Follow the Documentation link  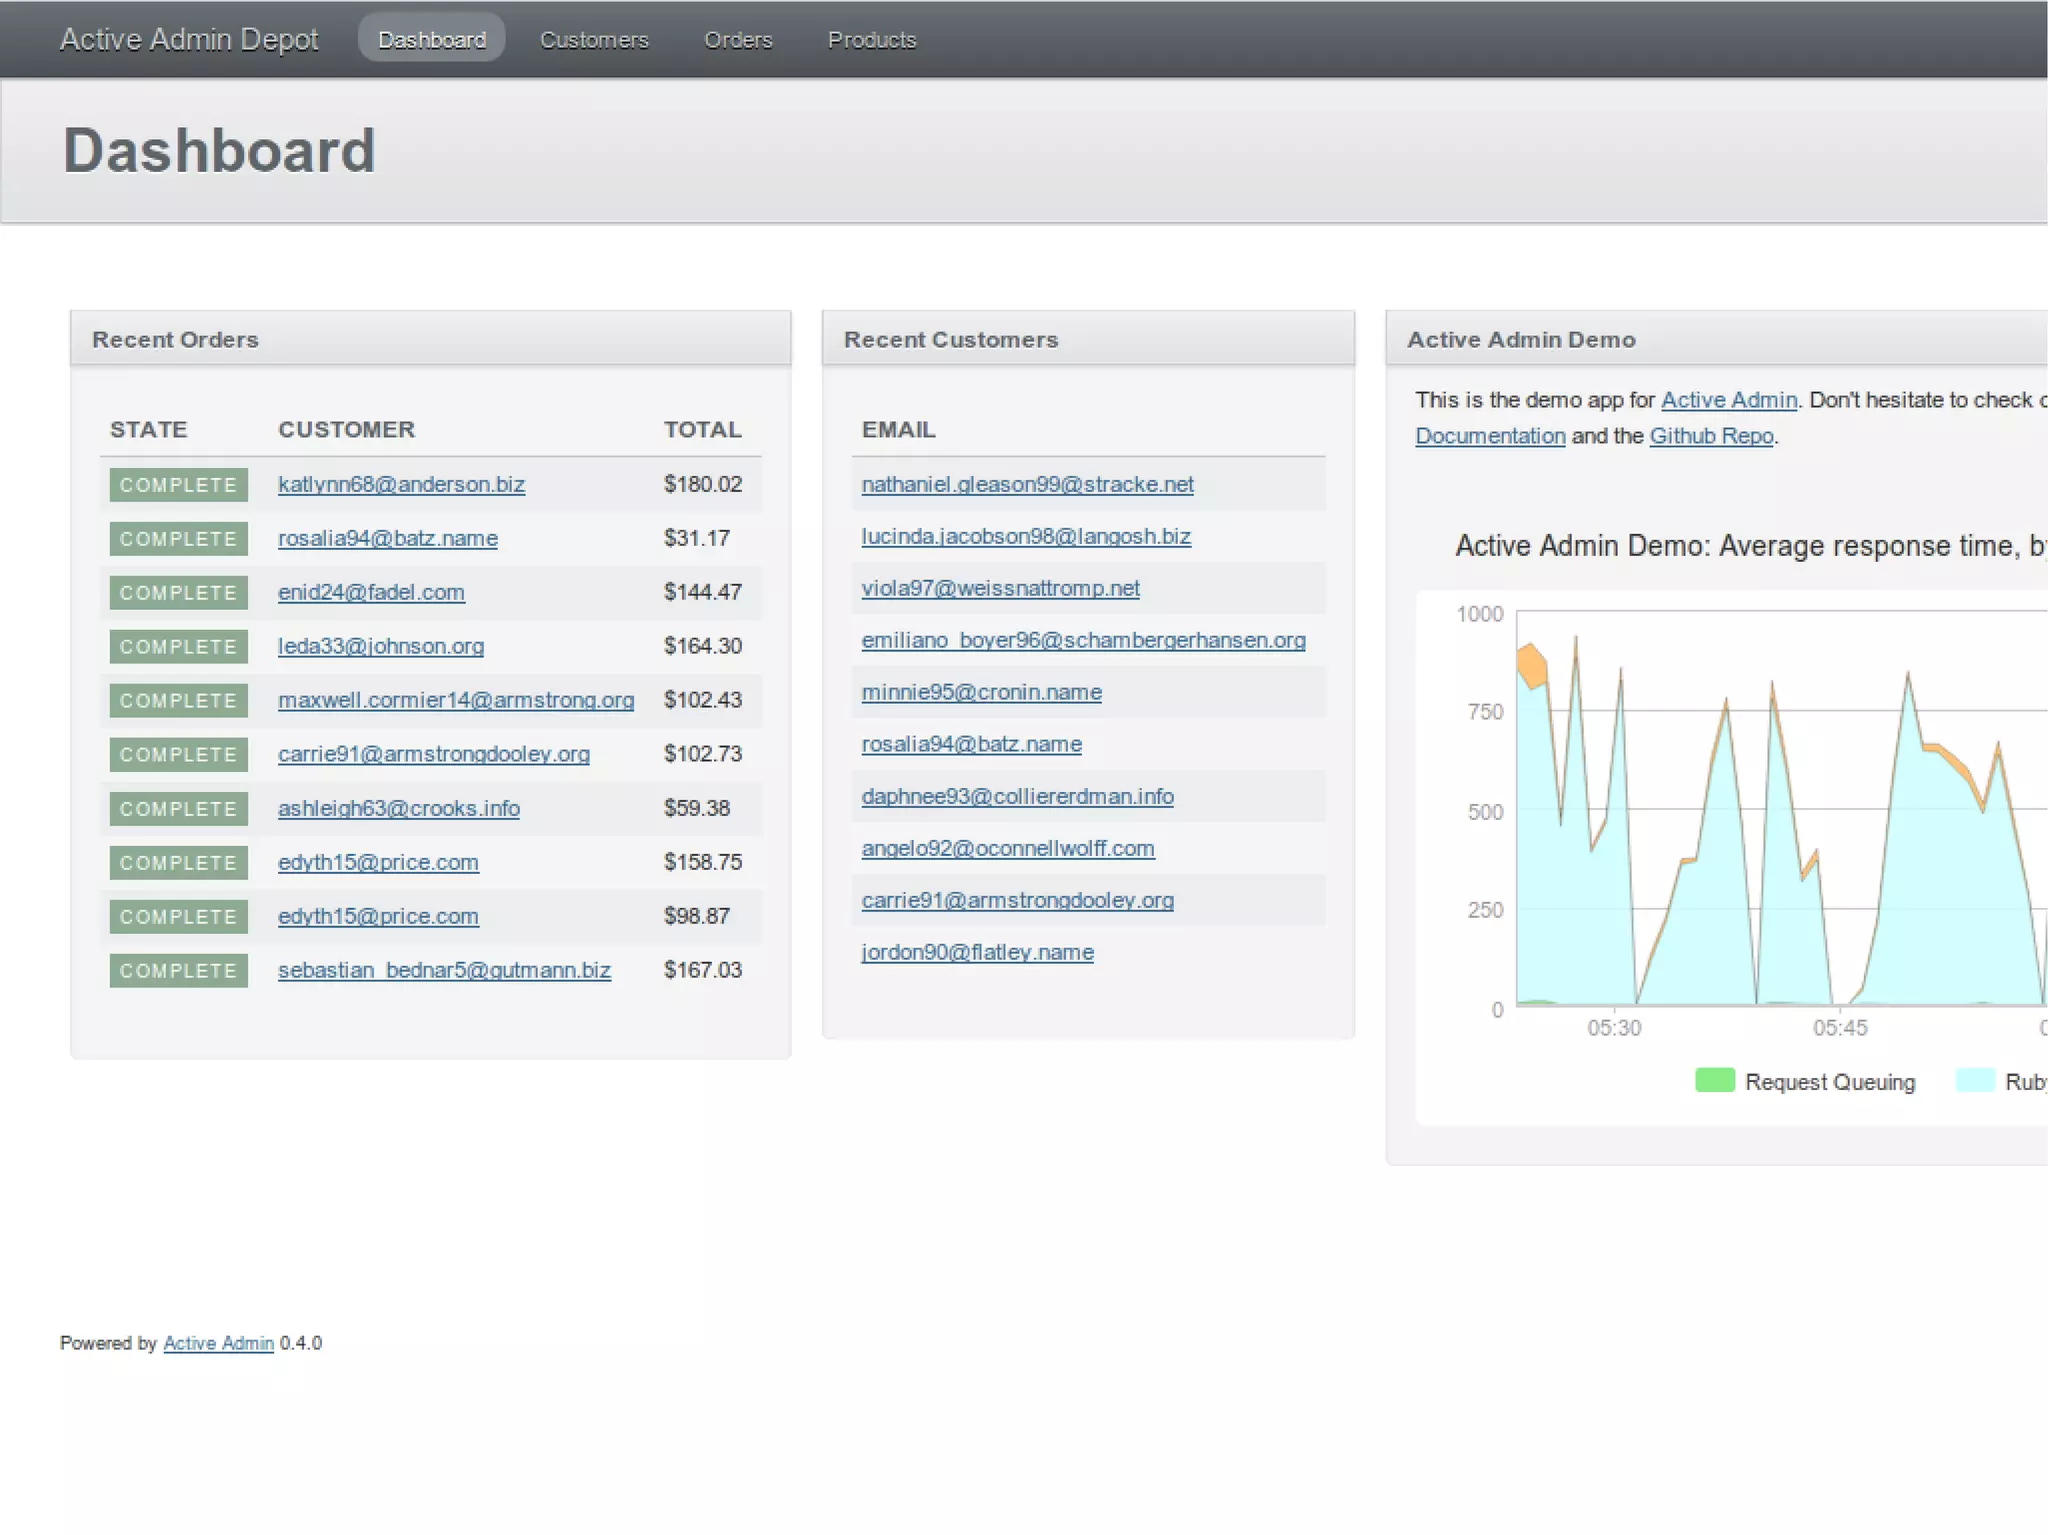(x=1490, y=437)
